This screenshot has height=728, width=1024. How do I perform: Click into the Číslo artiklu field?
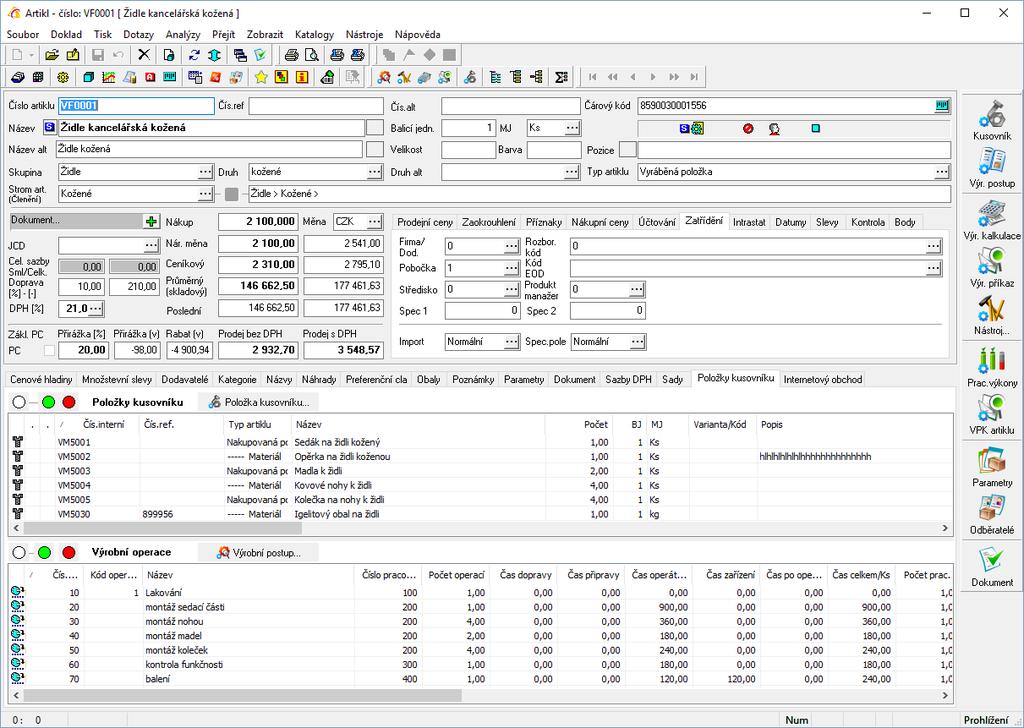[136, 106]
